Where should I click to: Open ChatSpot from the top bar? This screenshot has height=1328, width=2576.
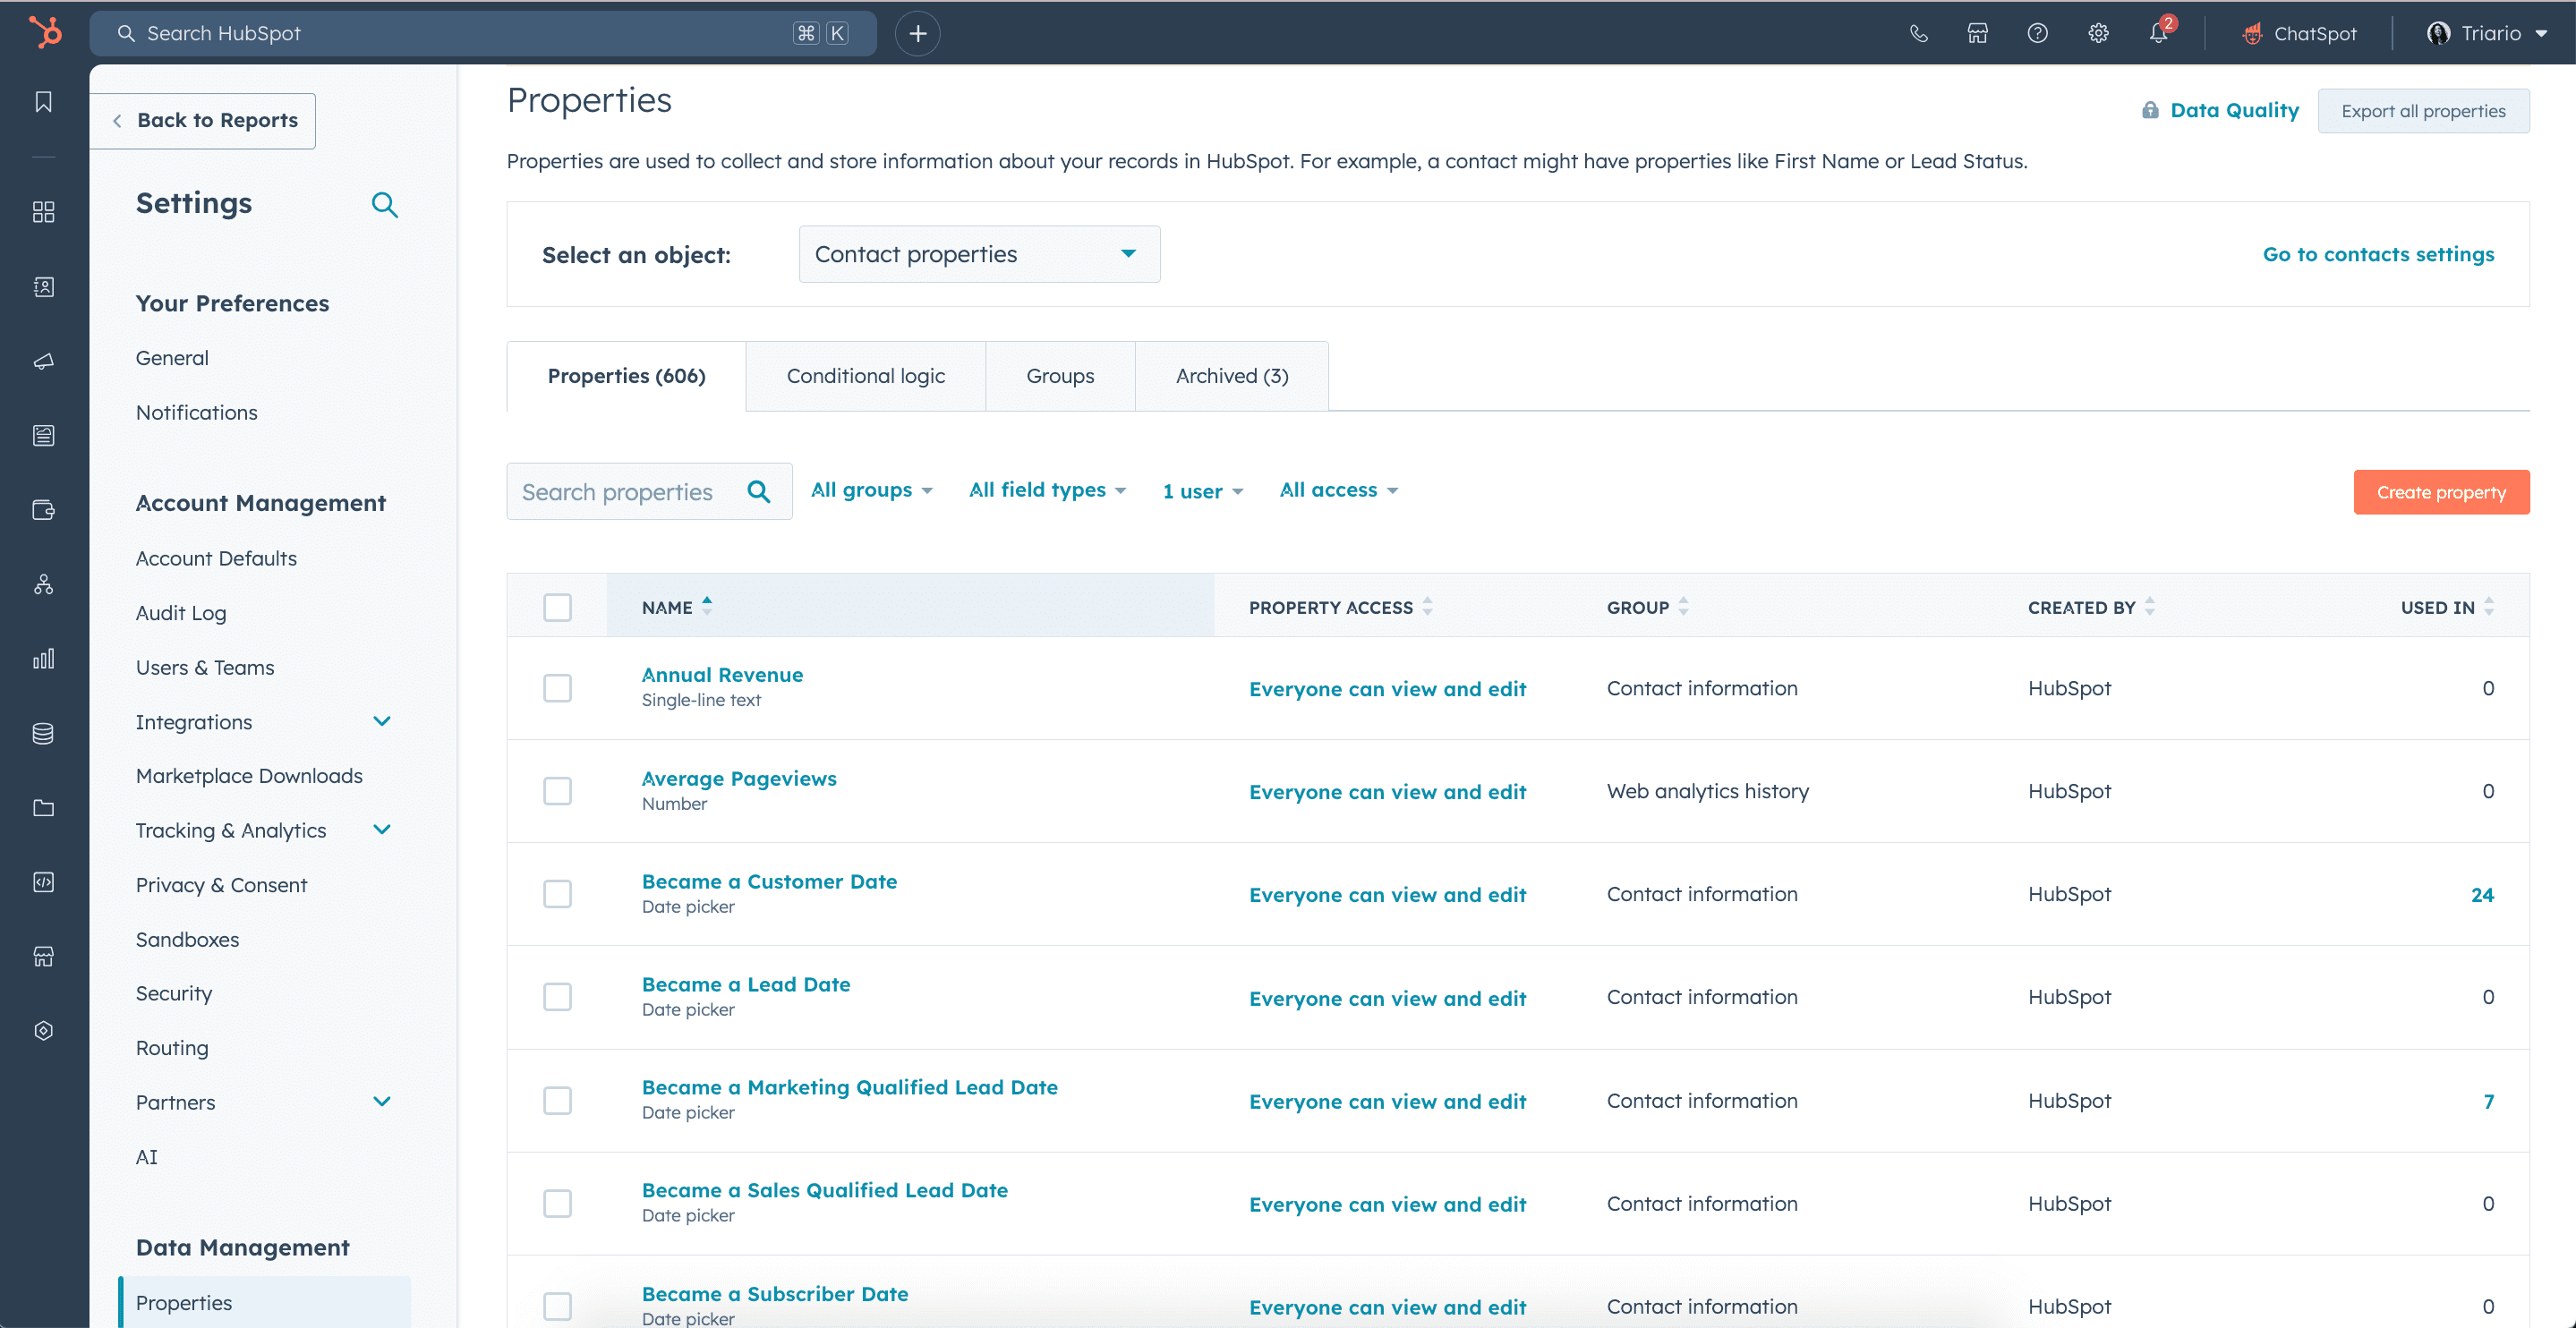[x=2299, y=33]
